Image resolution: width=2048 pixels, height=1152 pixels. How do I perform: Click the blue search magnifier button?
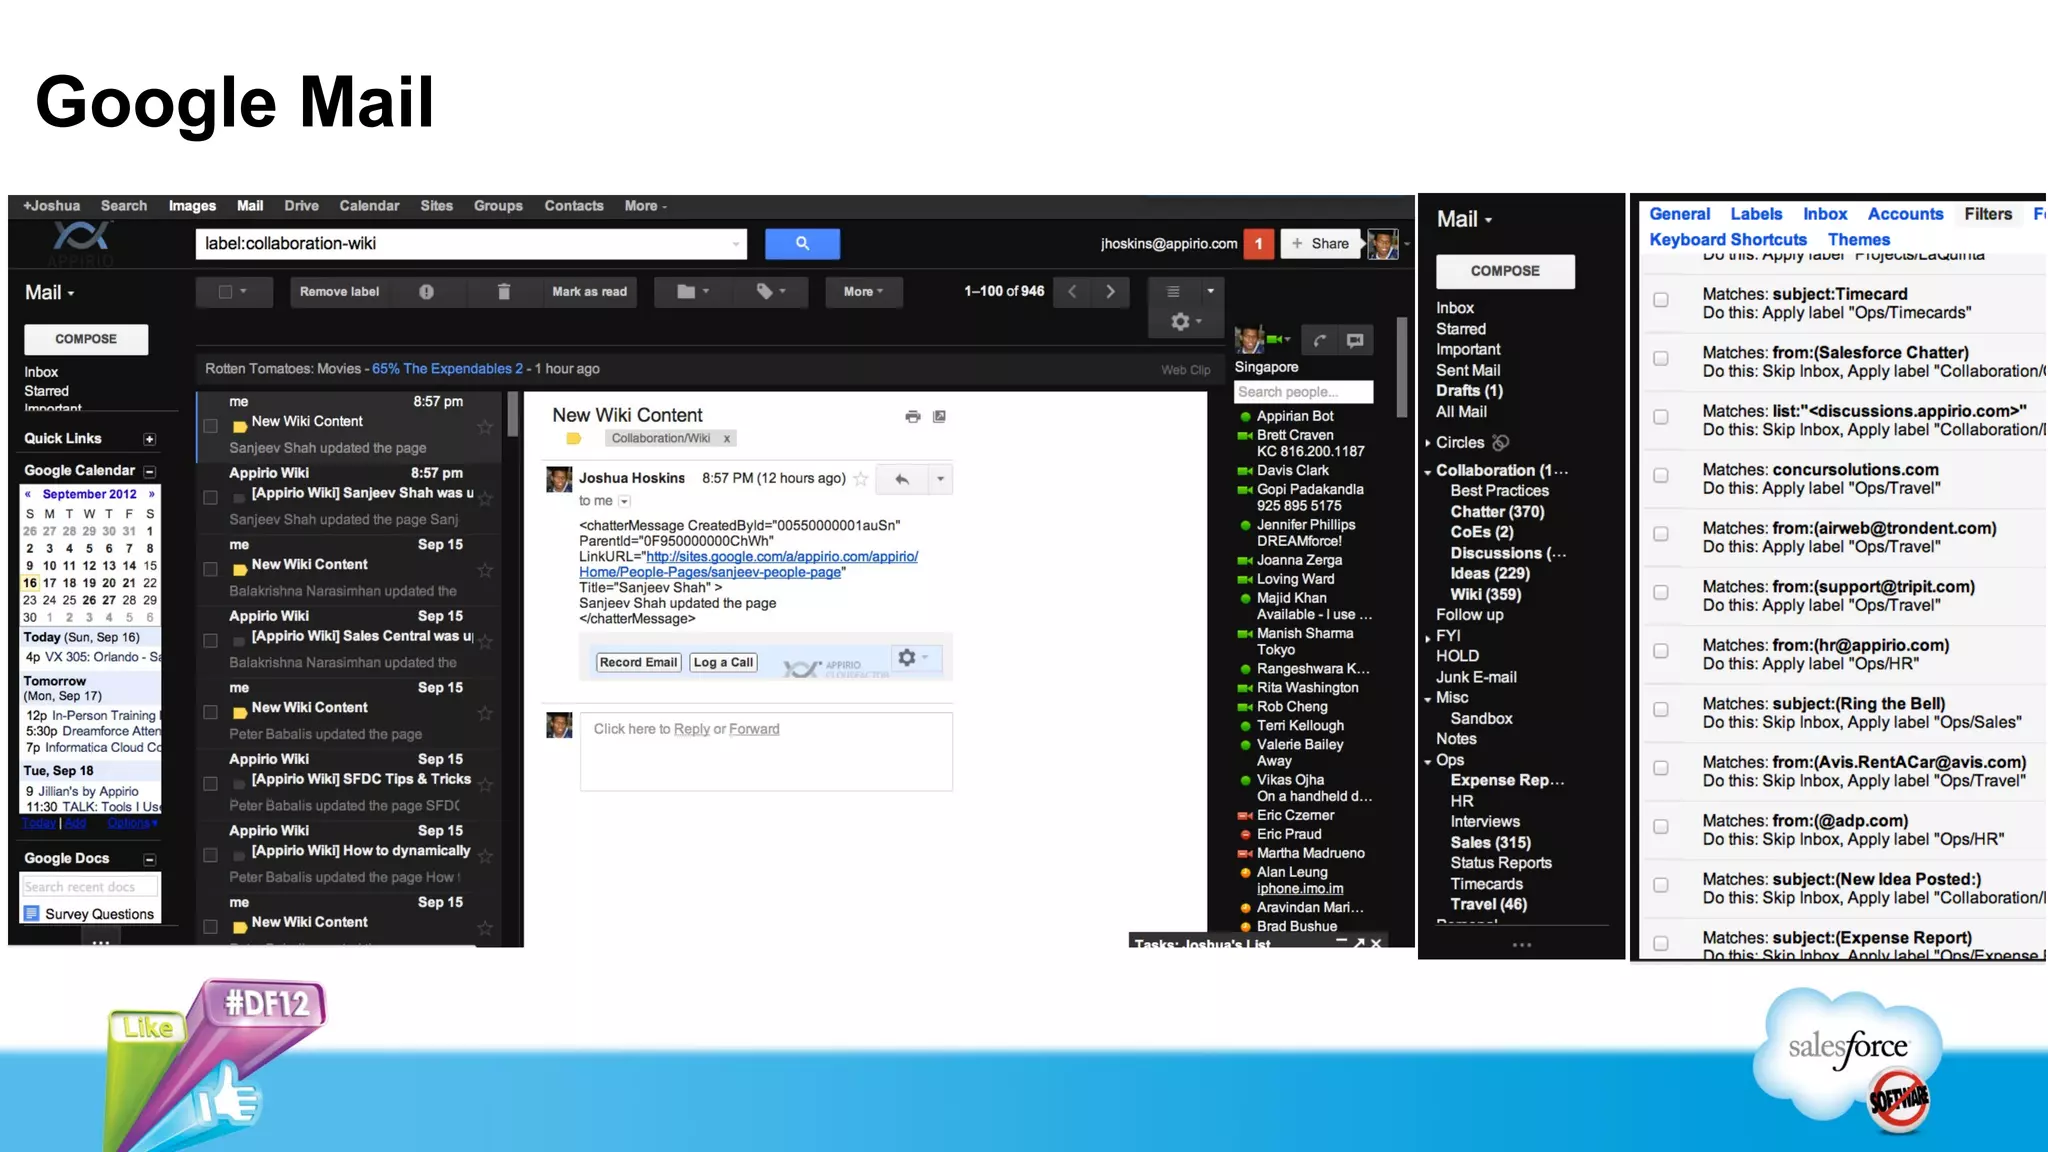(x=802, y=243)
